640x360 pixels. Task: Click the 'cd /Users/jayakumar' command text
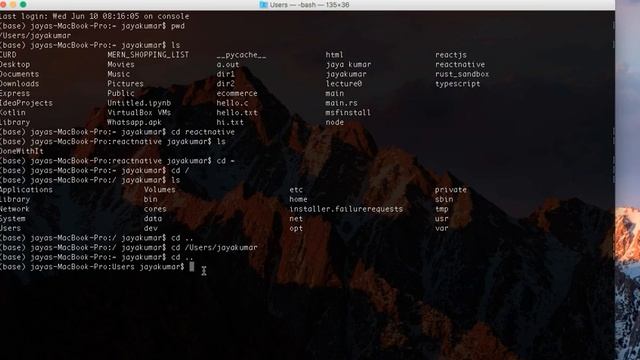(x=214, y=247)
